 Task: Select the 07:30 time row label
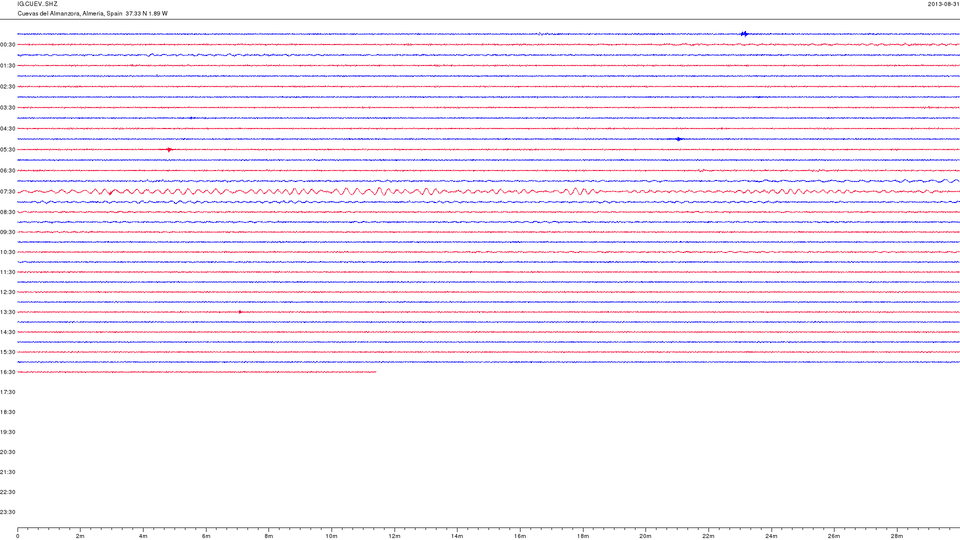[7, 192]
